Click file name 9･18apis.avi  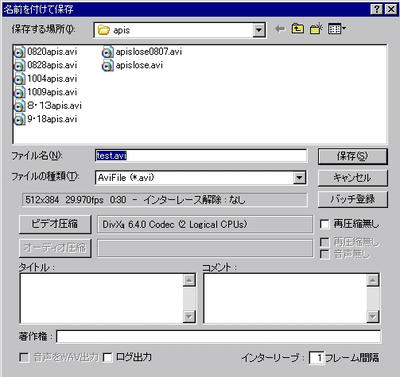pyautogui.click(x=52, y=119)
